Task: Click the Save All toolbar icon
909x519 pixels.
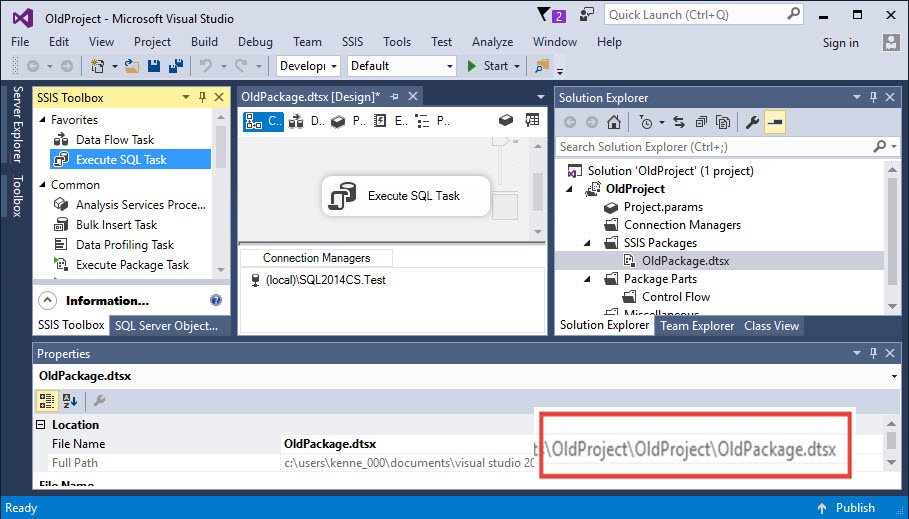Action: (174, 66)
